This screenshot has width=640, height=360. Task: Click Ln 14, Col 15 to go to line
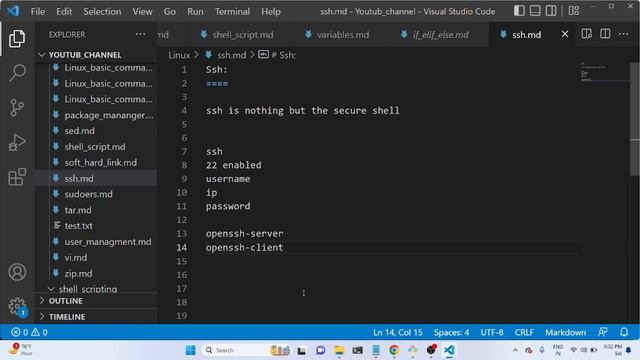[x=398, y=332]
